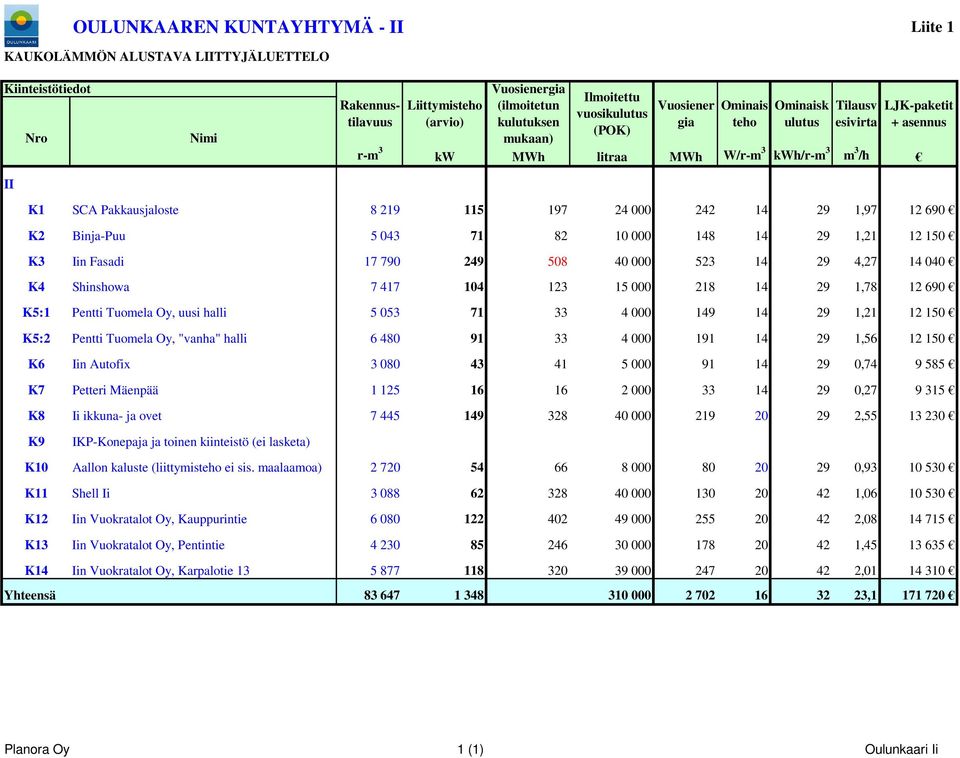Select "Iin Vuokratalot Oy, Pentintie"

148,545
